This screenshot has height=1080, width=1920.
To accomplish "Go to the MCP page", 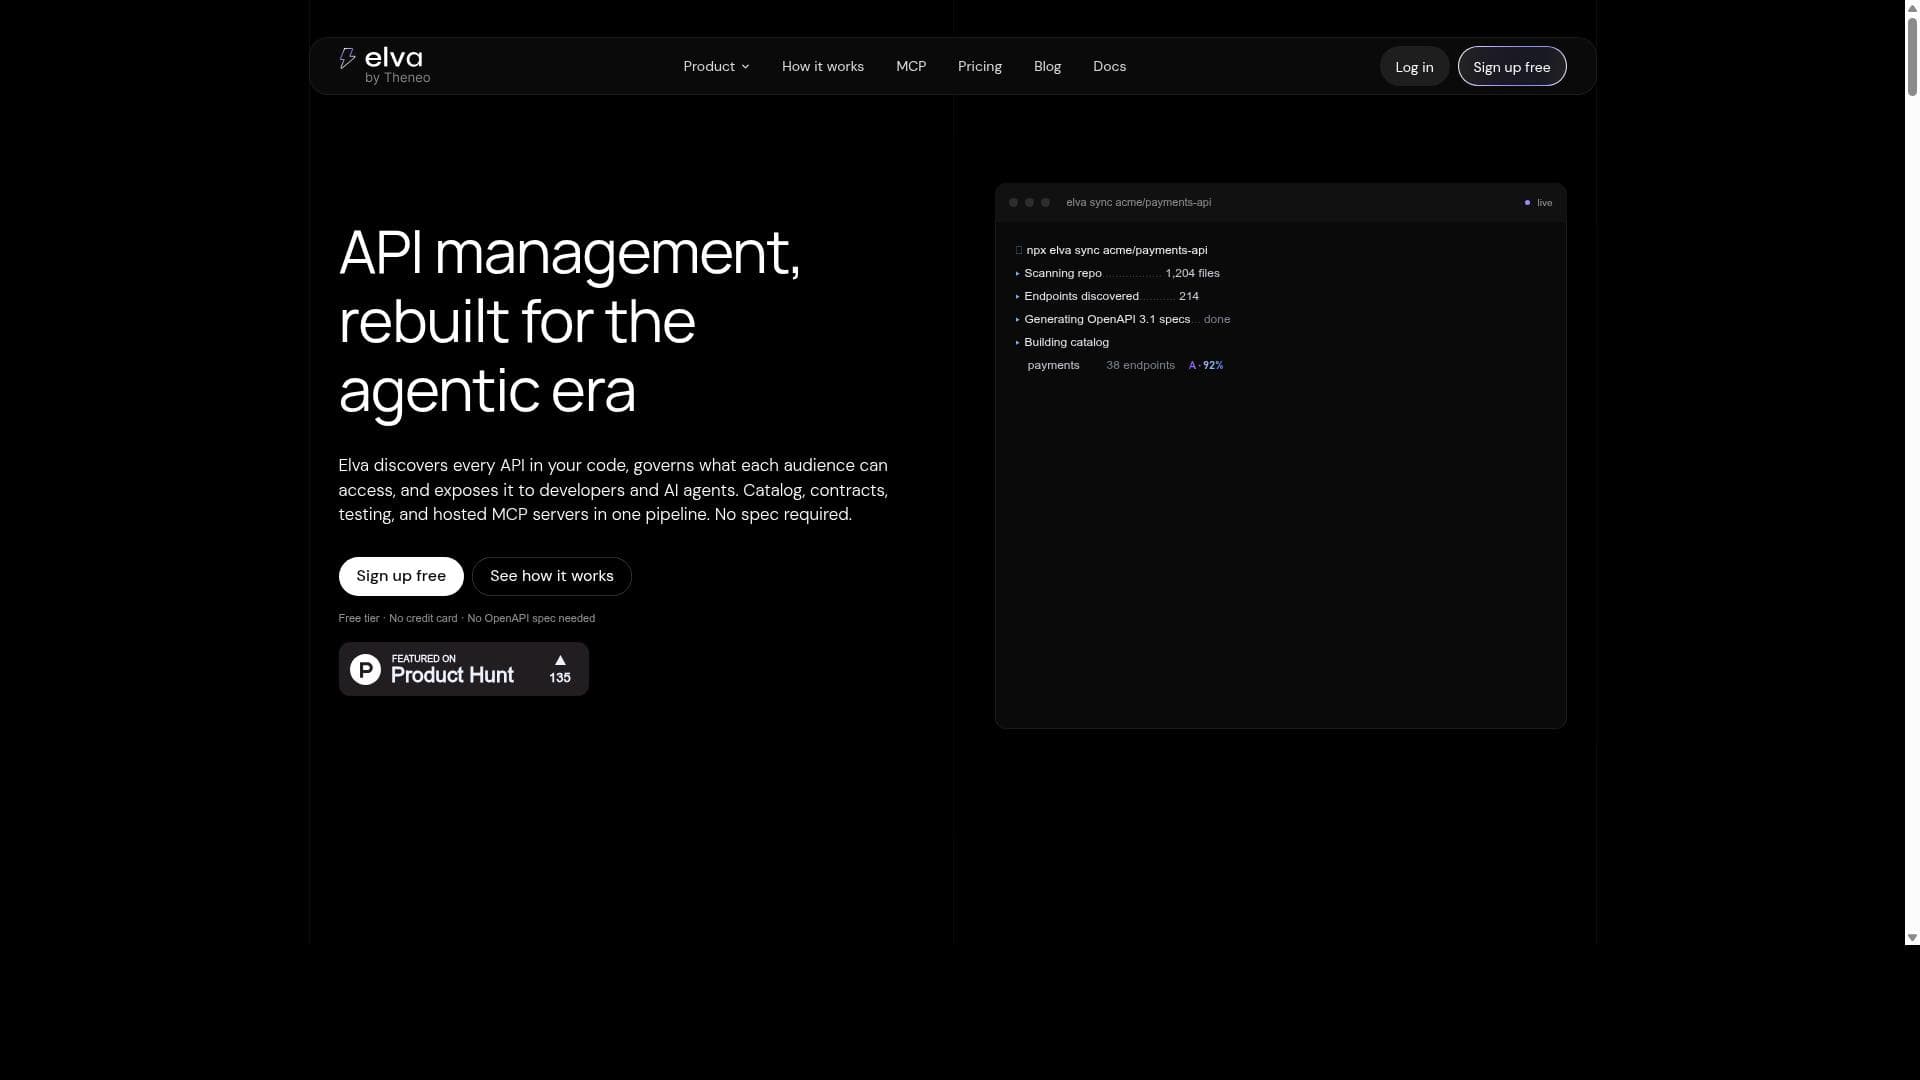I will [911, 66].
